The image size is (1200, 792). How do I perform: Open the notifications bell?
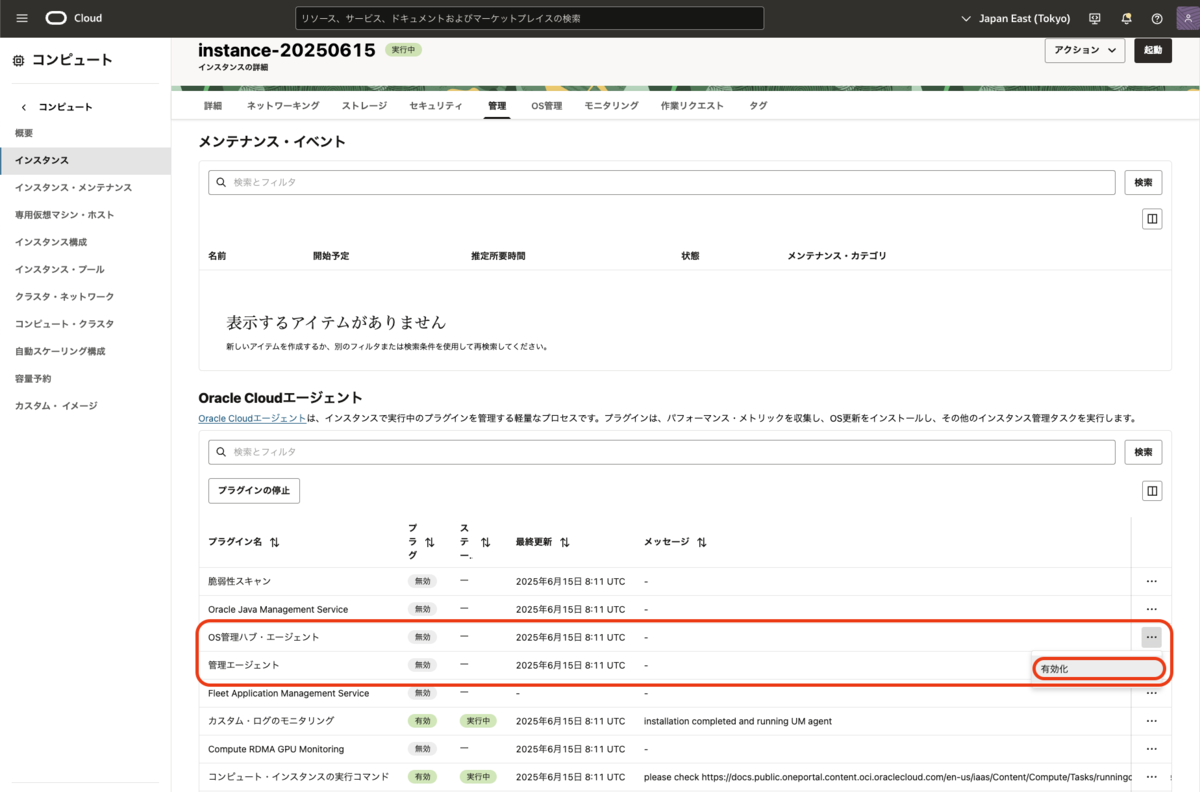coord(1127,18)
